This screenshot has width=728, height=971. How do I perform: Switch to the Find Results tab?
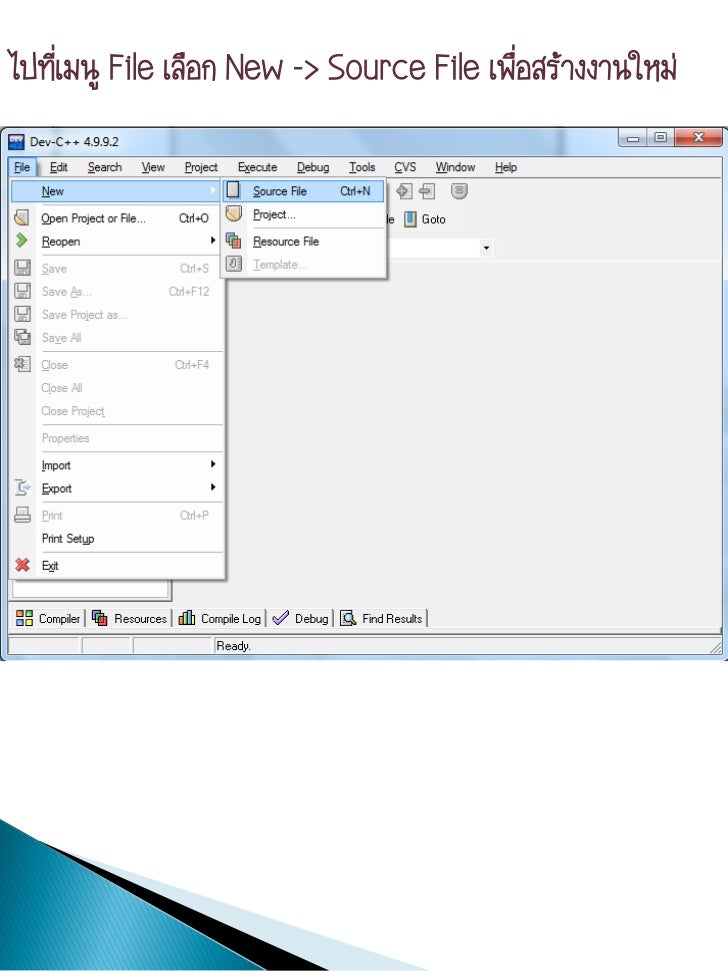[x=382, y=618]
